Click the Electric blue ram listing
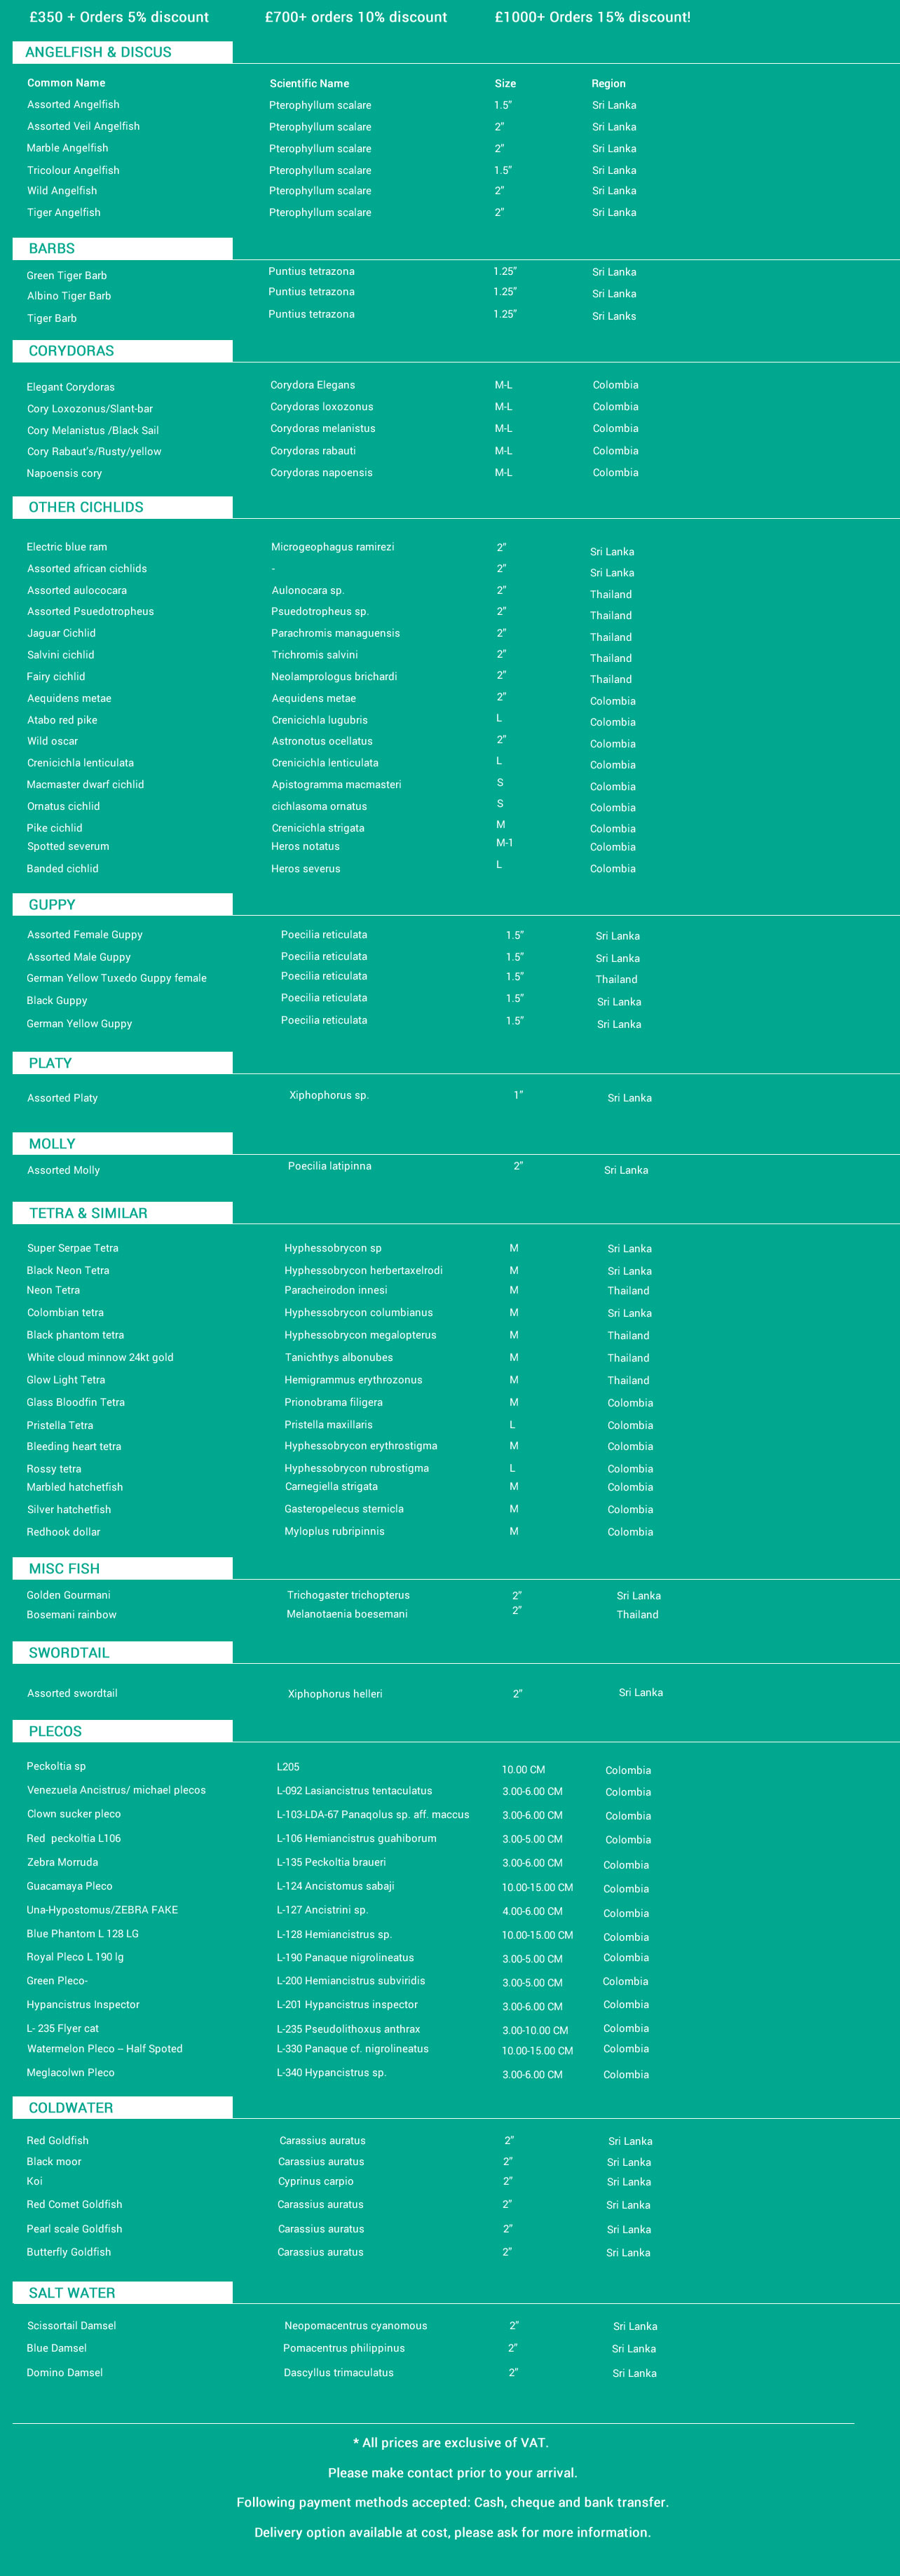Viewport: 900px width, 2576px height. pos(67,547)
